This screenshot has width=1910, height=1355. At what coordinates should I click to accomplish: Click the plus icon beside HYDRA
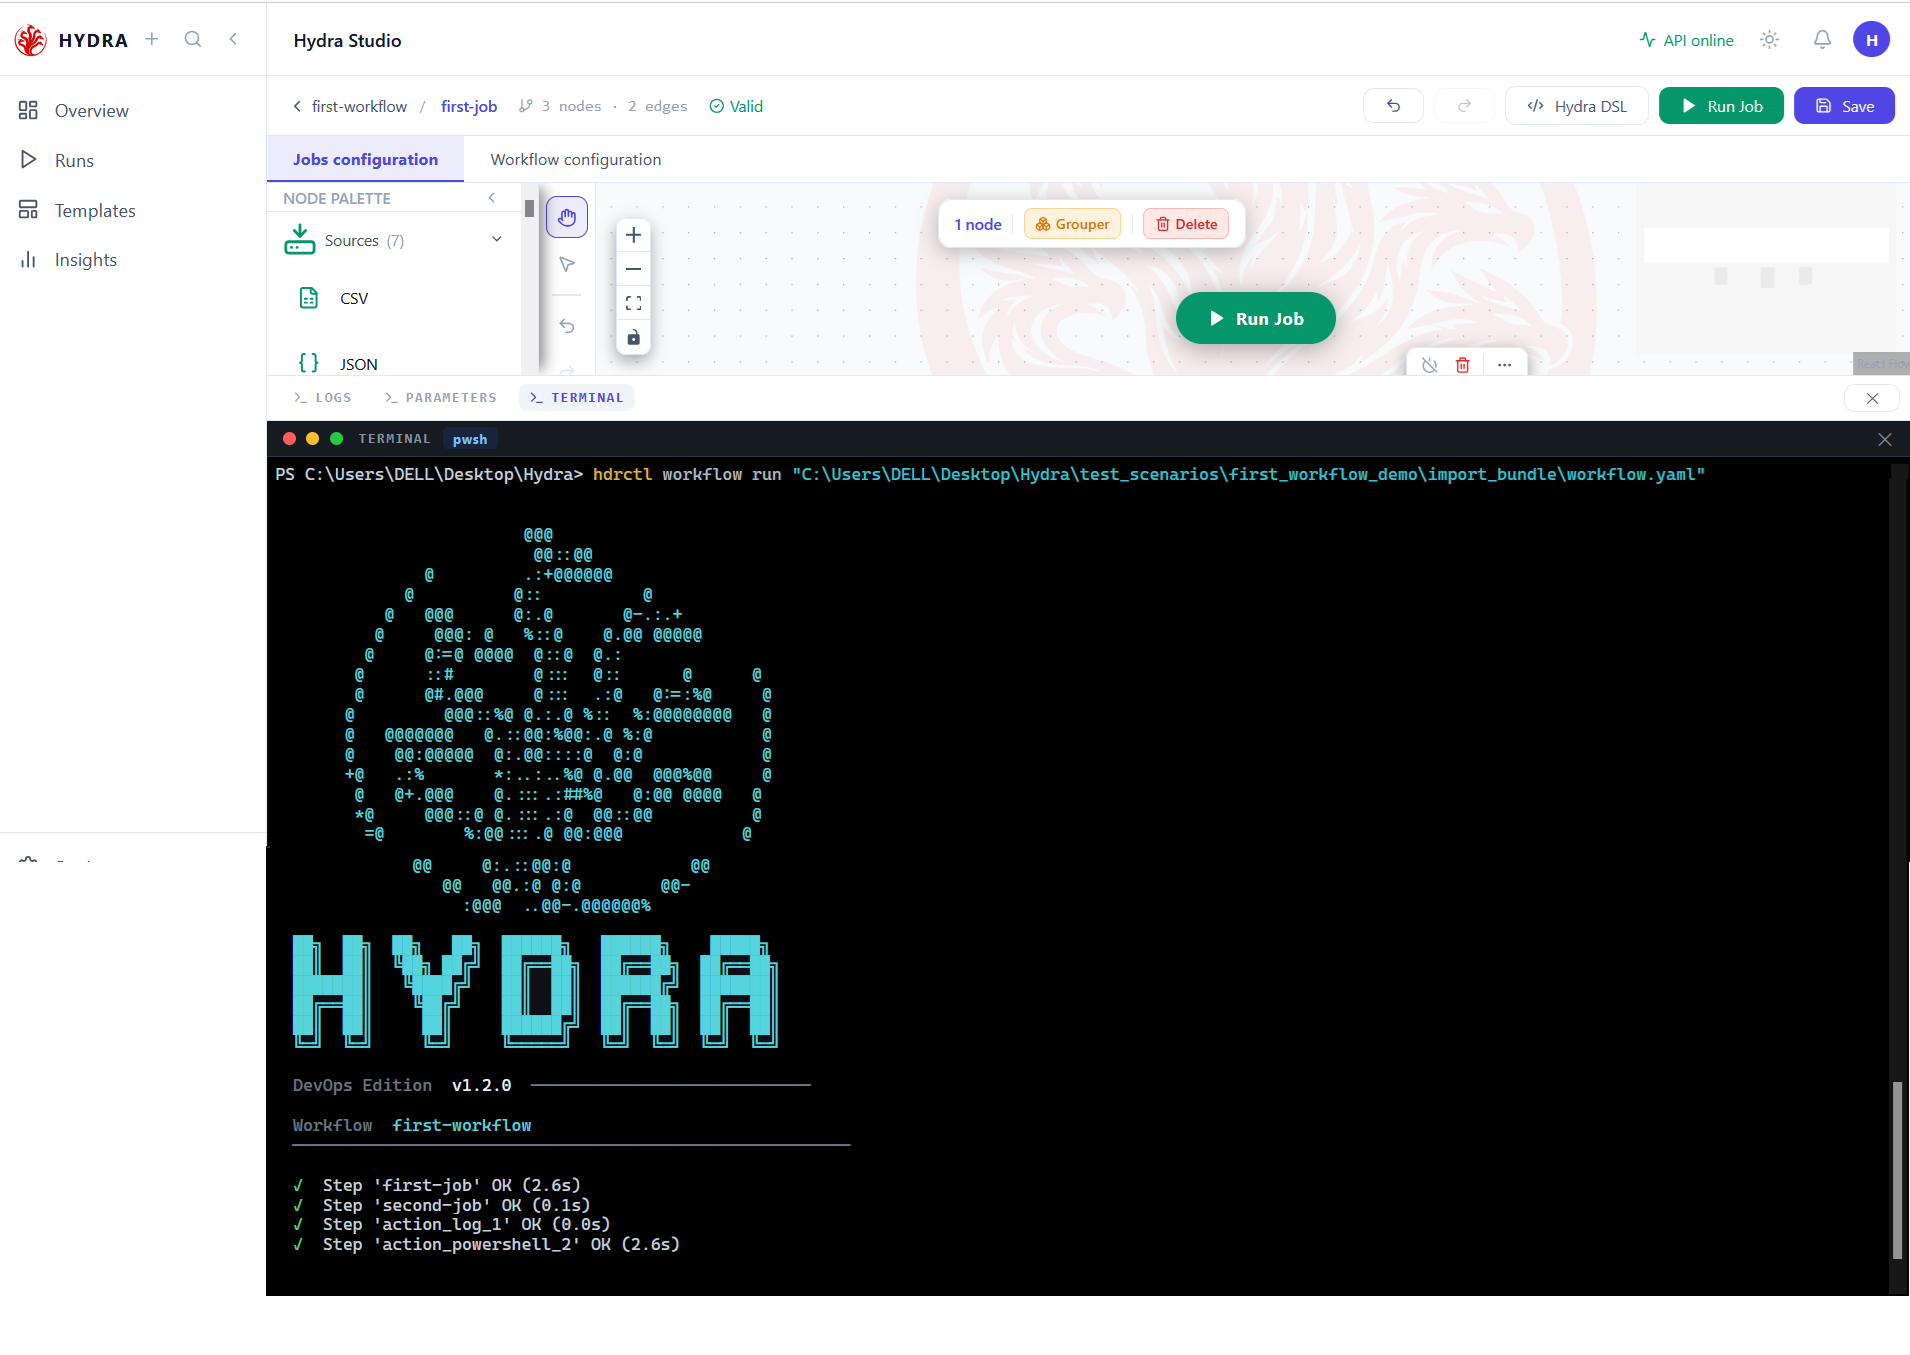pos(152,39)
